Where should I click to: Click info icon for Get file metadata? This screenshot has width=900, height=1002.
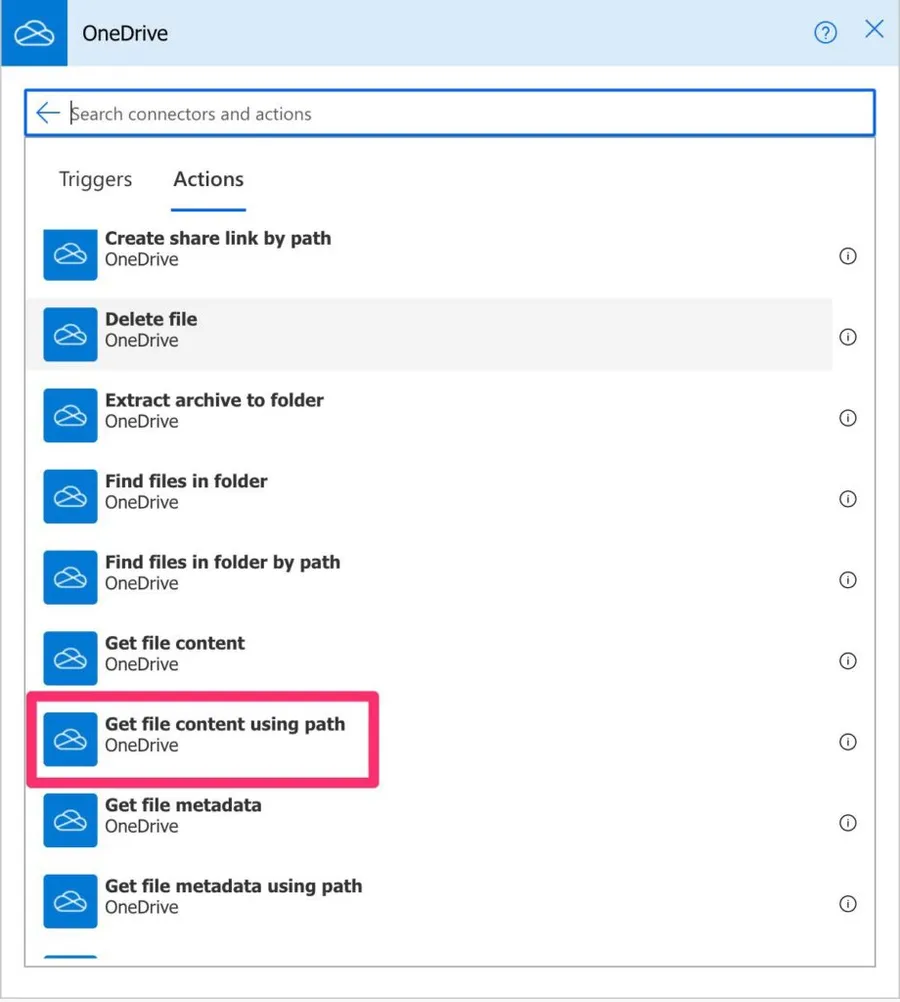(x=848, y=823)
